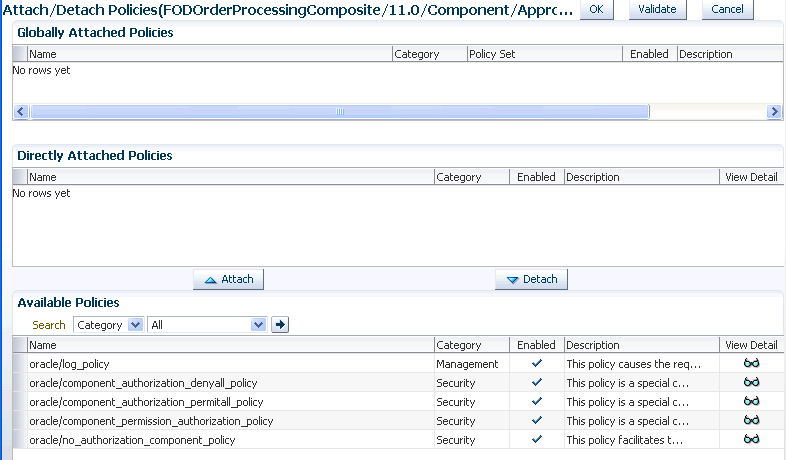This screenshot has width=786, height=460.
Task: Select row handle for oracle/log_policy
Action: point(20,363)
